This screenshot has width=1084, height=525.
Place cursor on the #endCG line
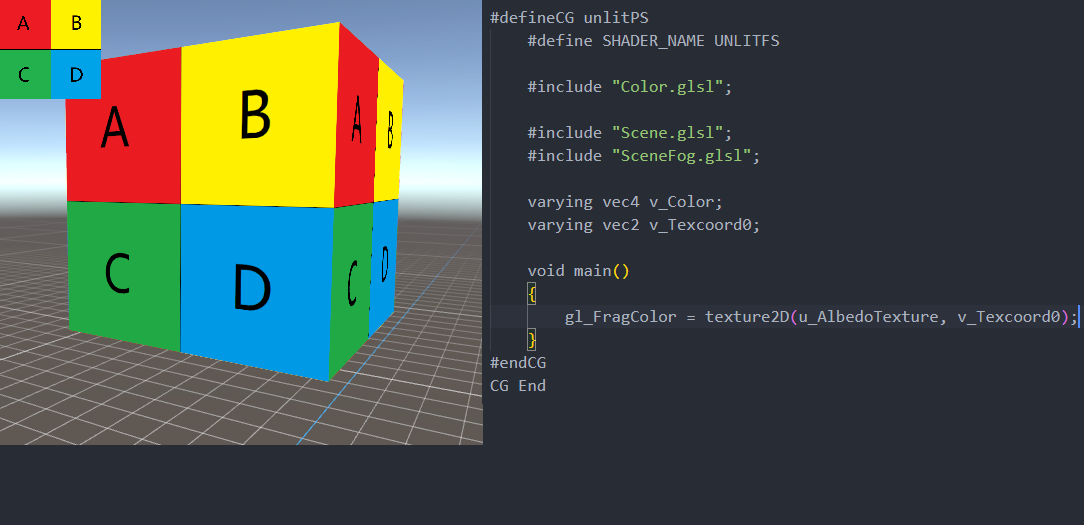518,362
